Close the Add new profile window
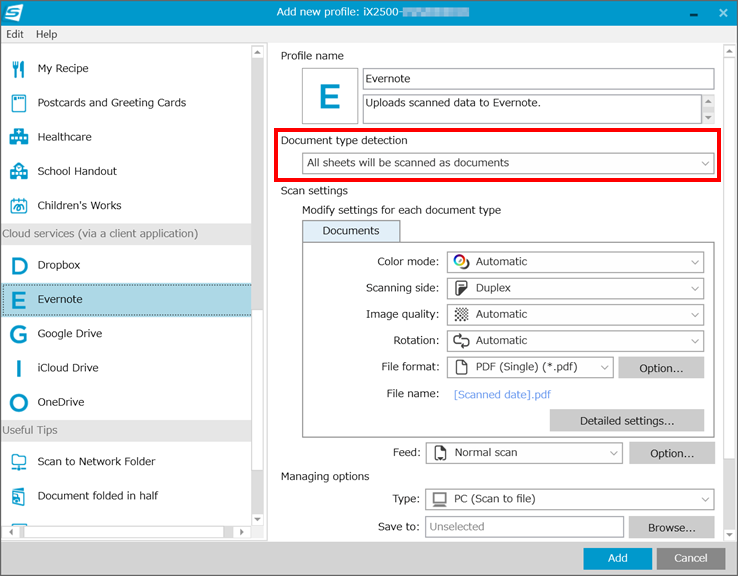The height and width of the screenshot is (576, 738). (723, 13)
